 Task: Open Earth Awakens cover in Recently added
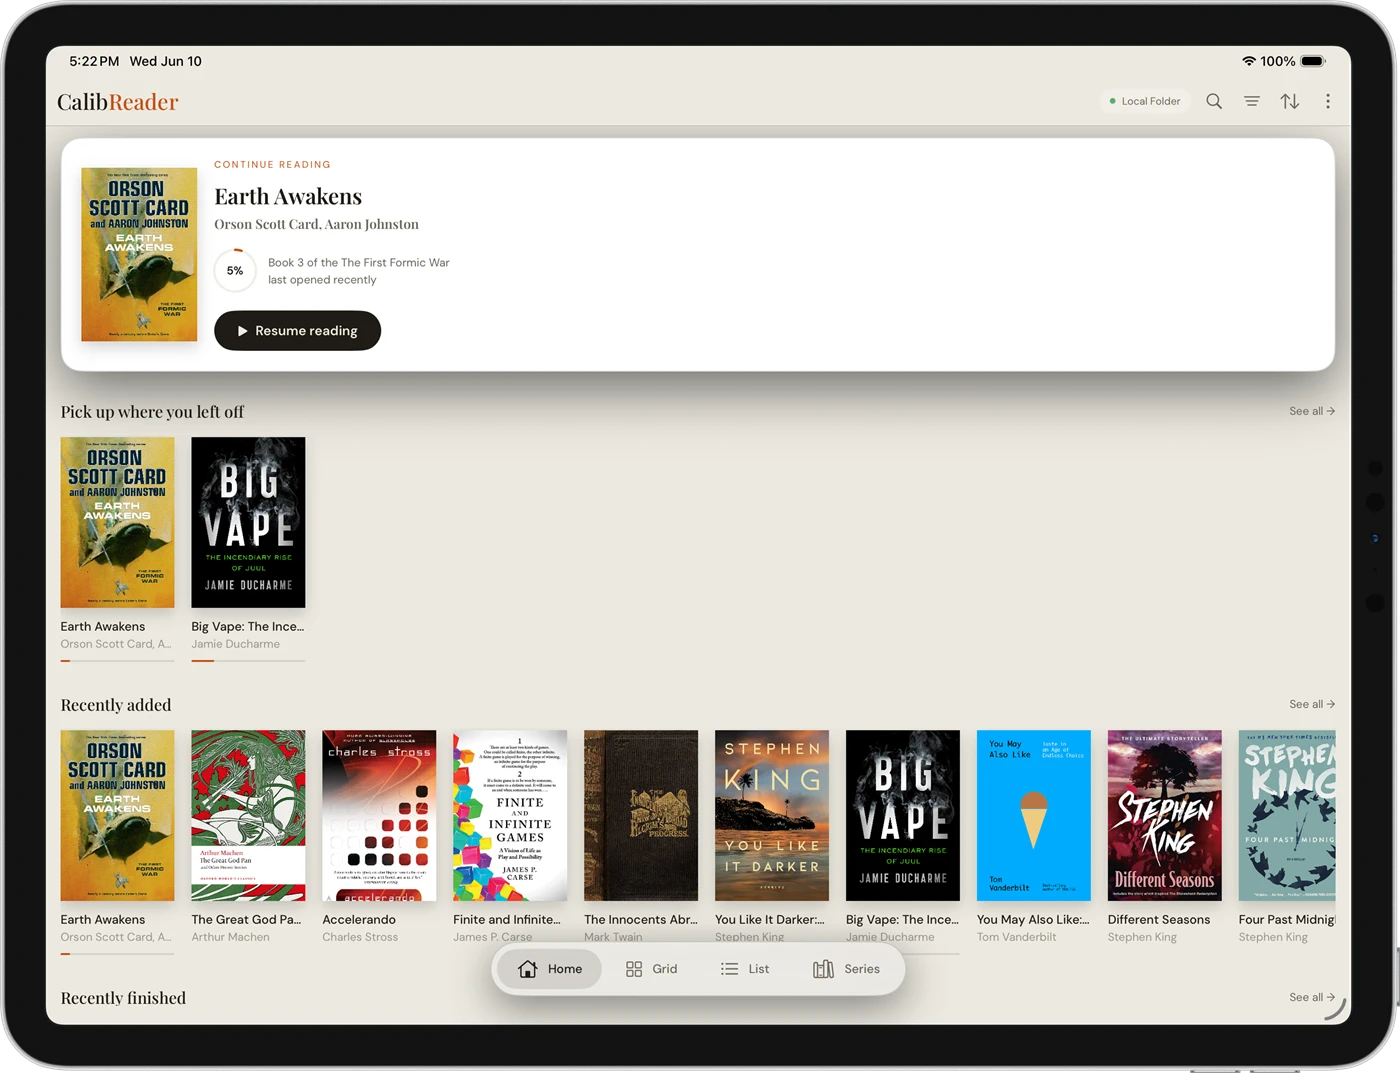(x=117, y=815)
